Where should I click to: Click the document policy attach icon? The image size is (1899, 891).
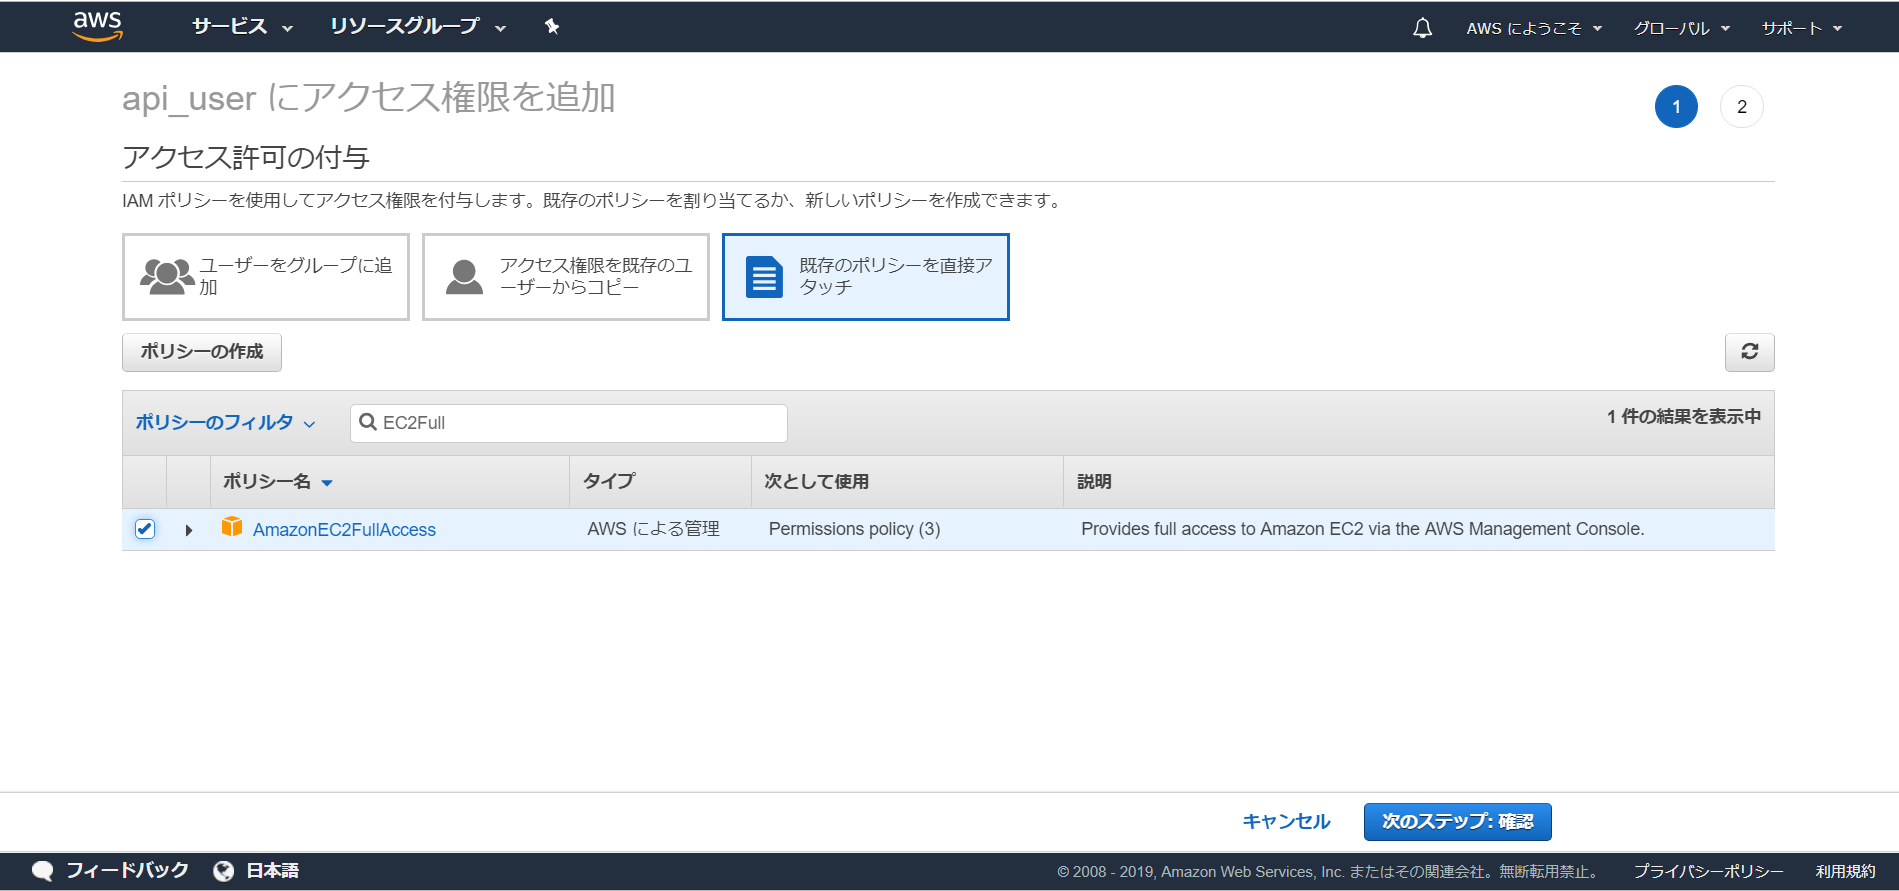click(x=765, y=277)
